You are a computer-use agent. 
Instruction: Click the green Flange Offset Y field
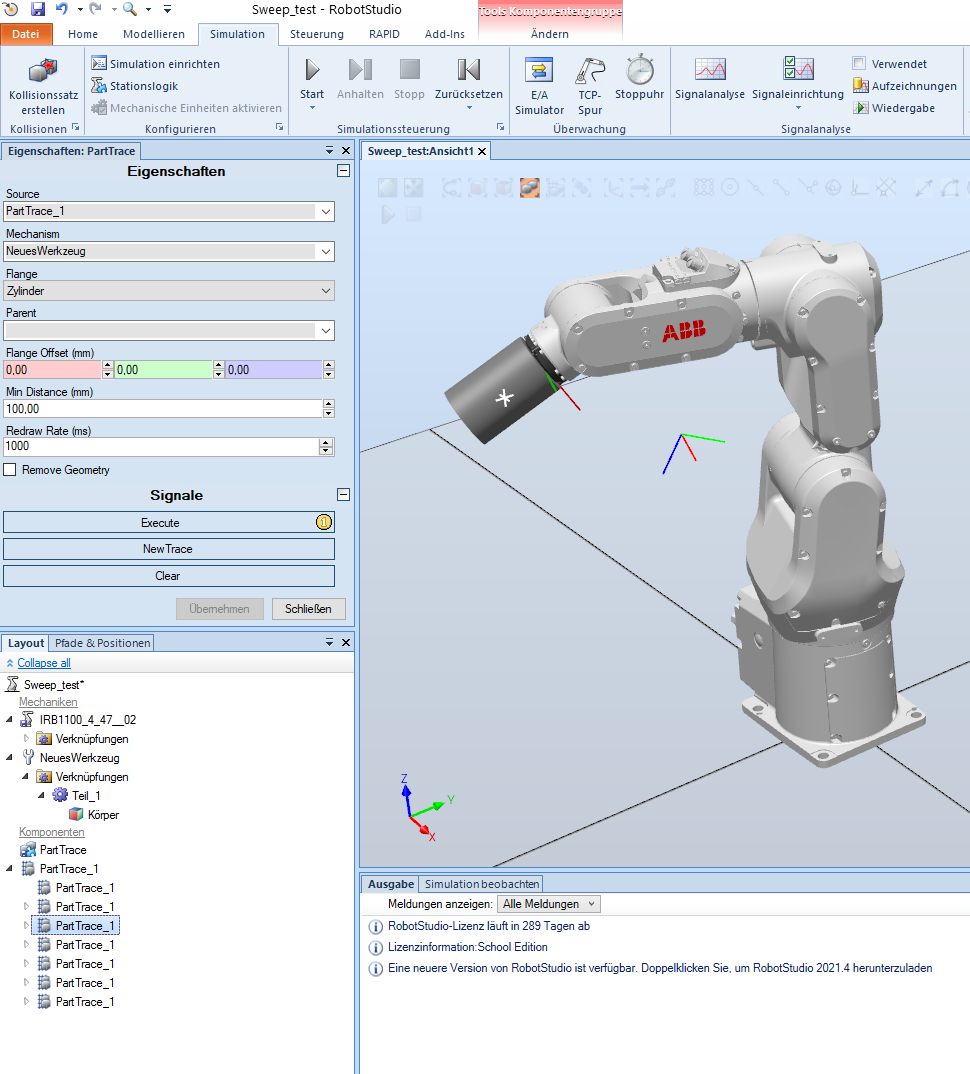point(163,370)
